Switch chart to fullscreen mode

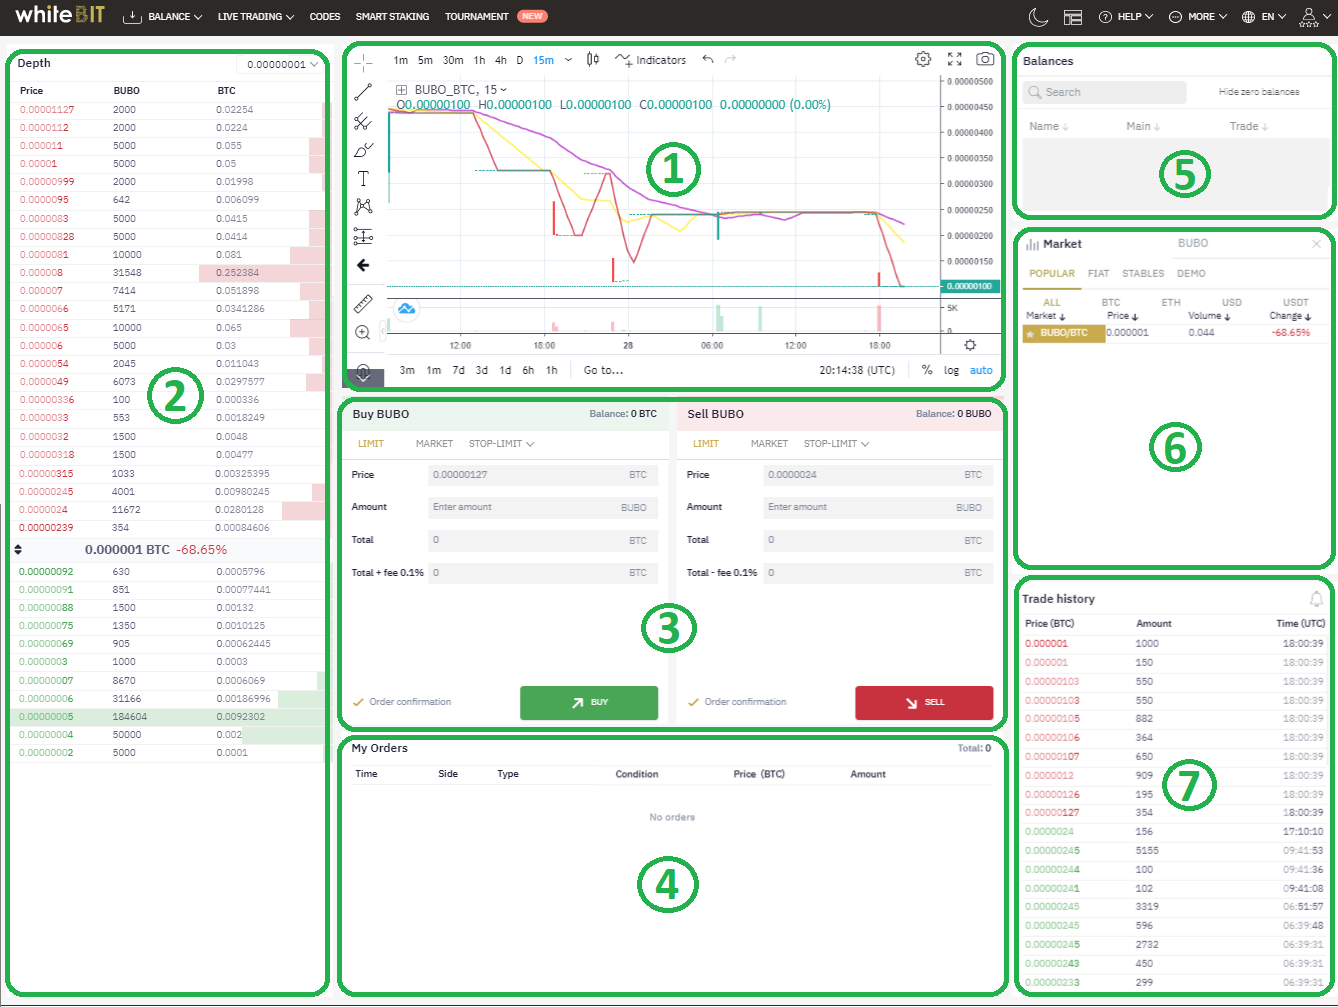click(955, 59)
